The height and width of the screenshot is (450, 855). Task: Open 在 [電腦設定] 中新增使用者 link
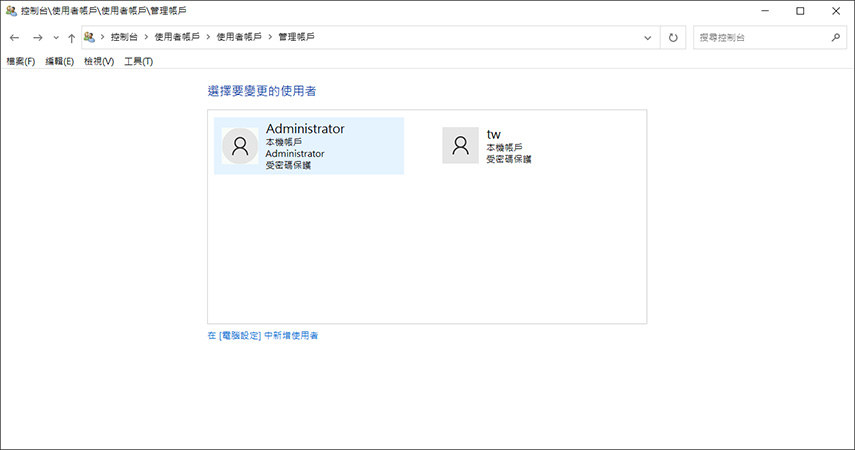[x=263, y=335]
